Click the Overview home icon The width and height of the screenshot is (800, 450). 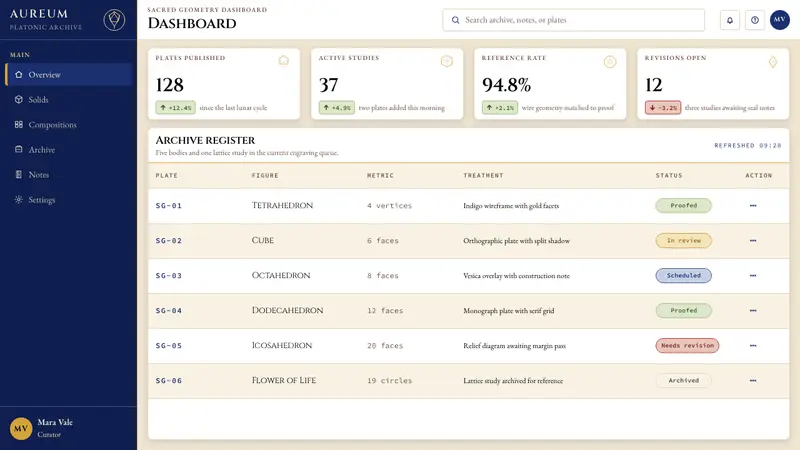click(19, 74)
